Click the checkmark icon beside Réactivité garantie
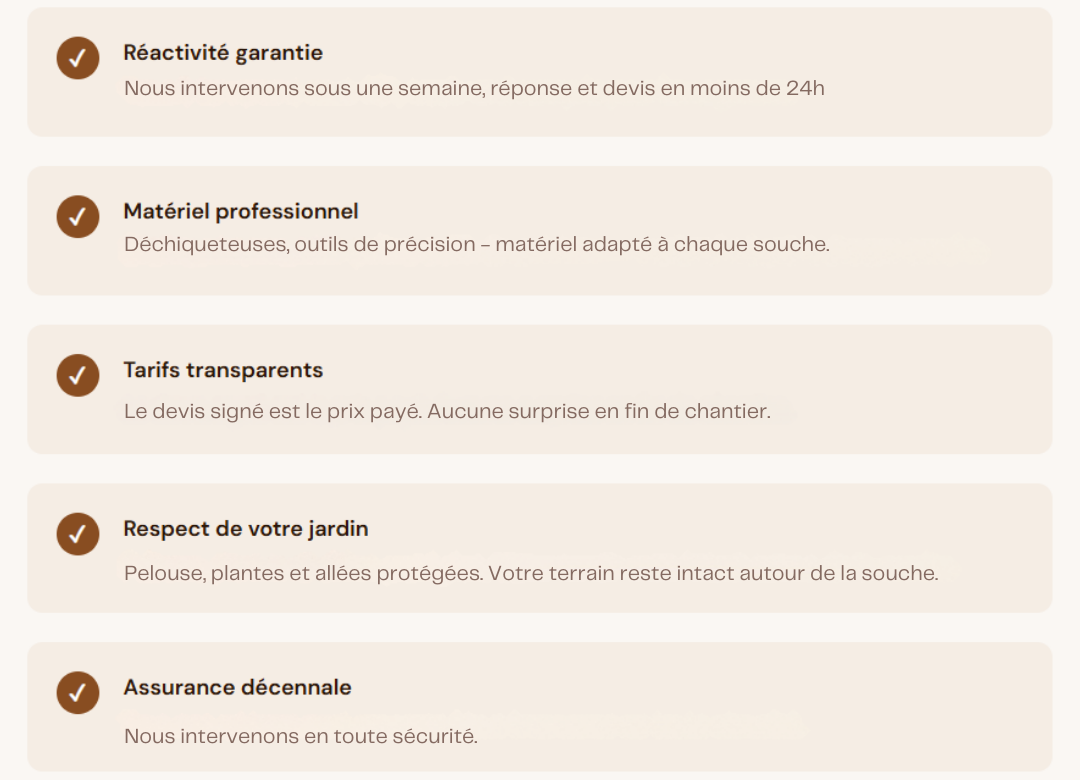 pyautogui.click(x=78, y=58)
